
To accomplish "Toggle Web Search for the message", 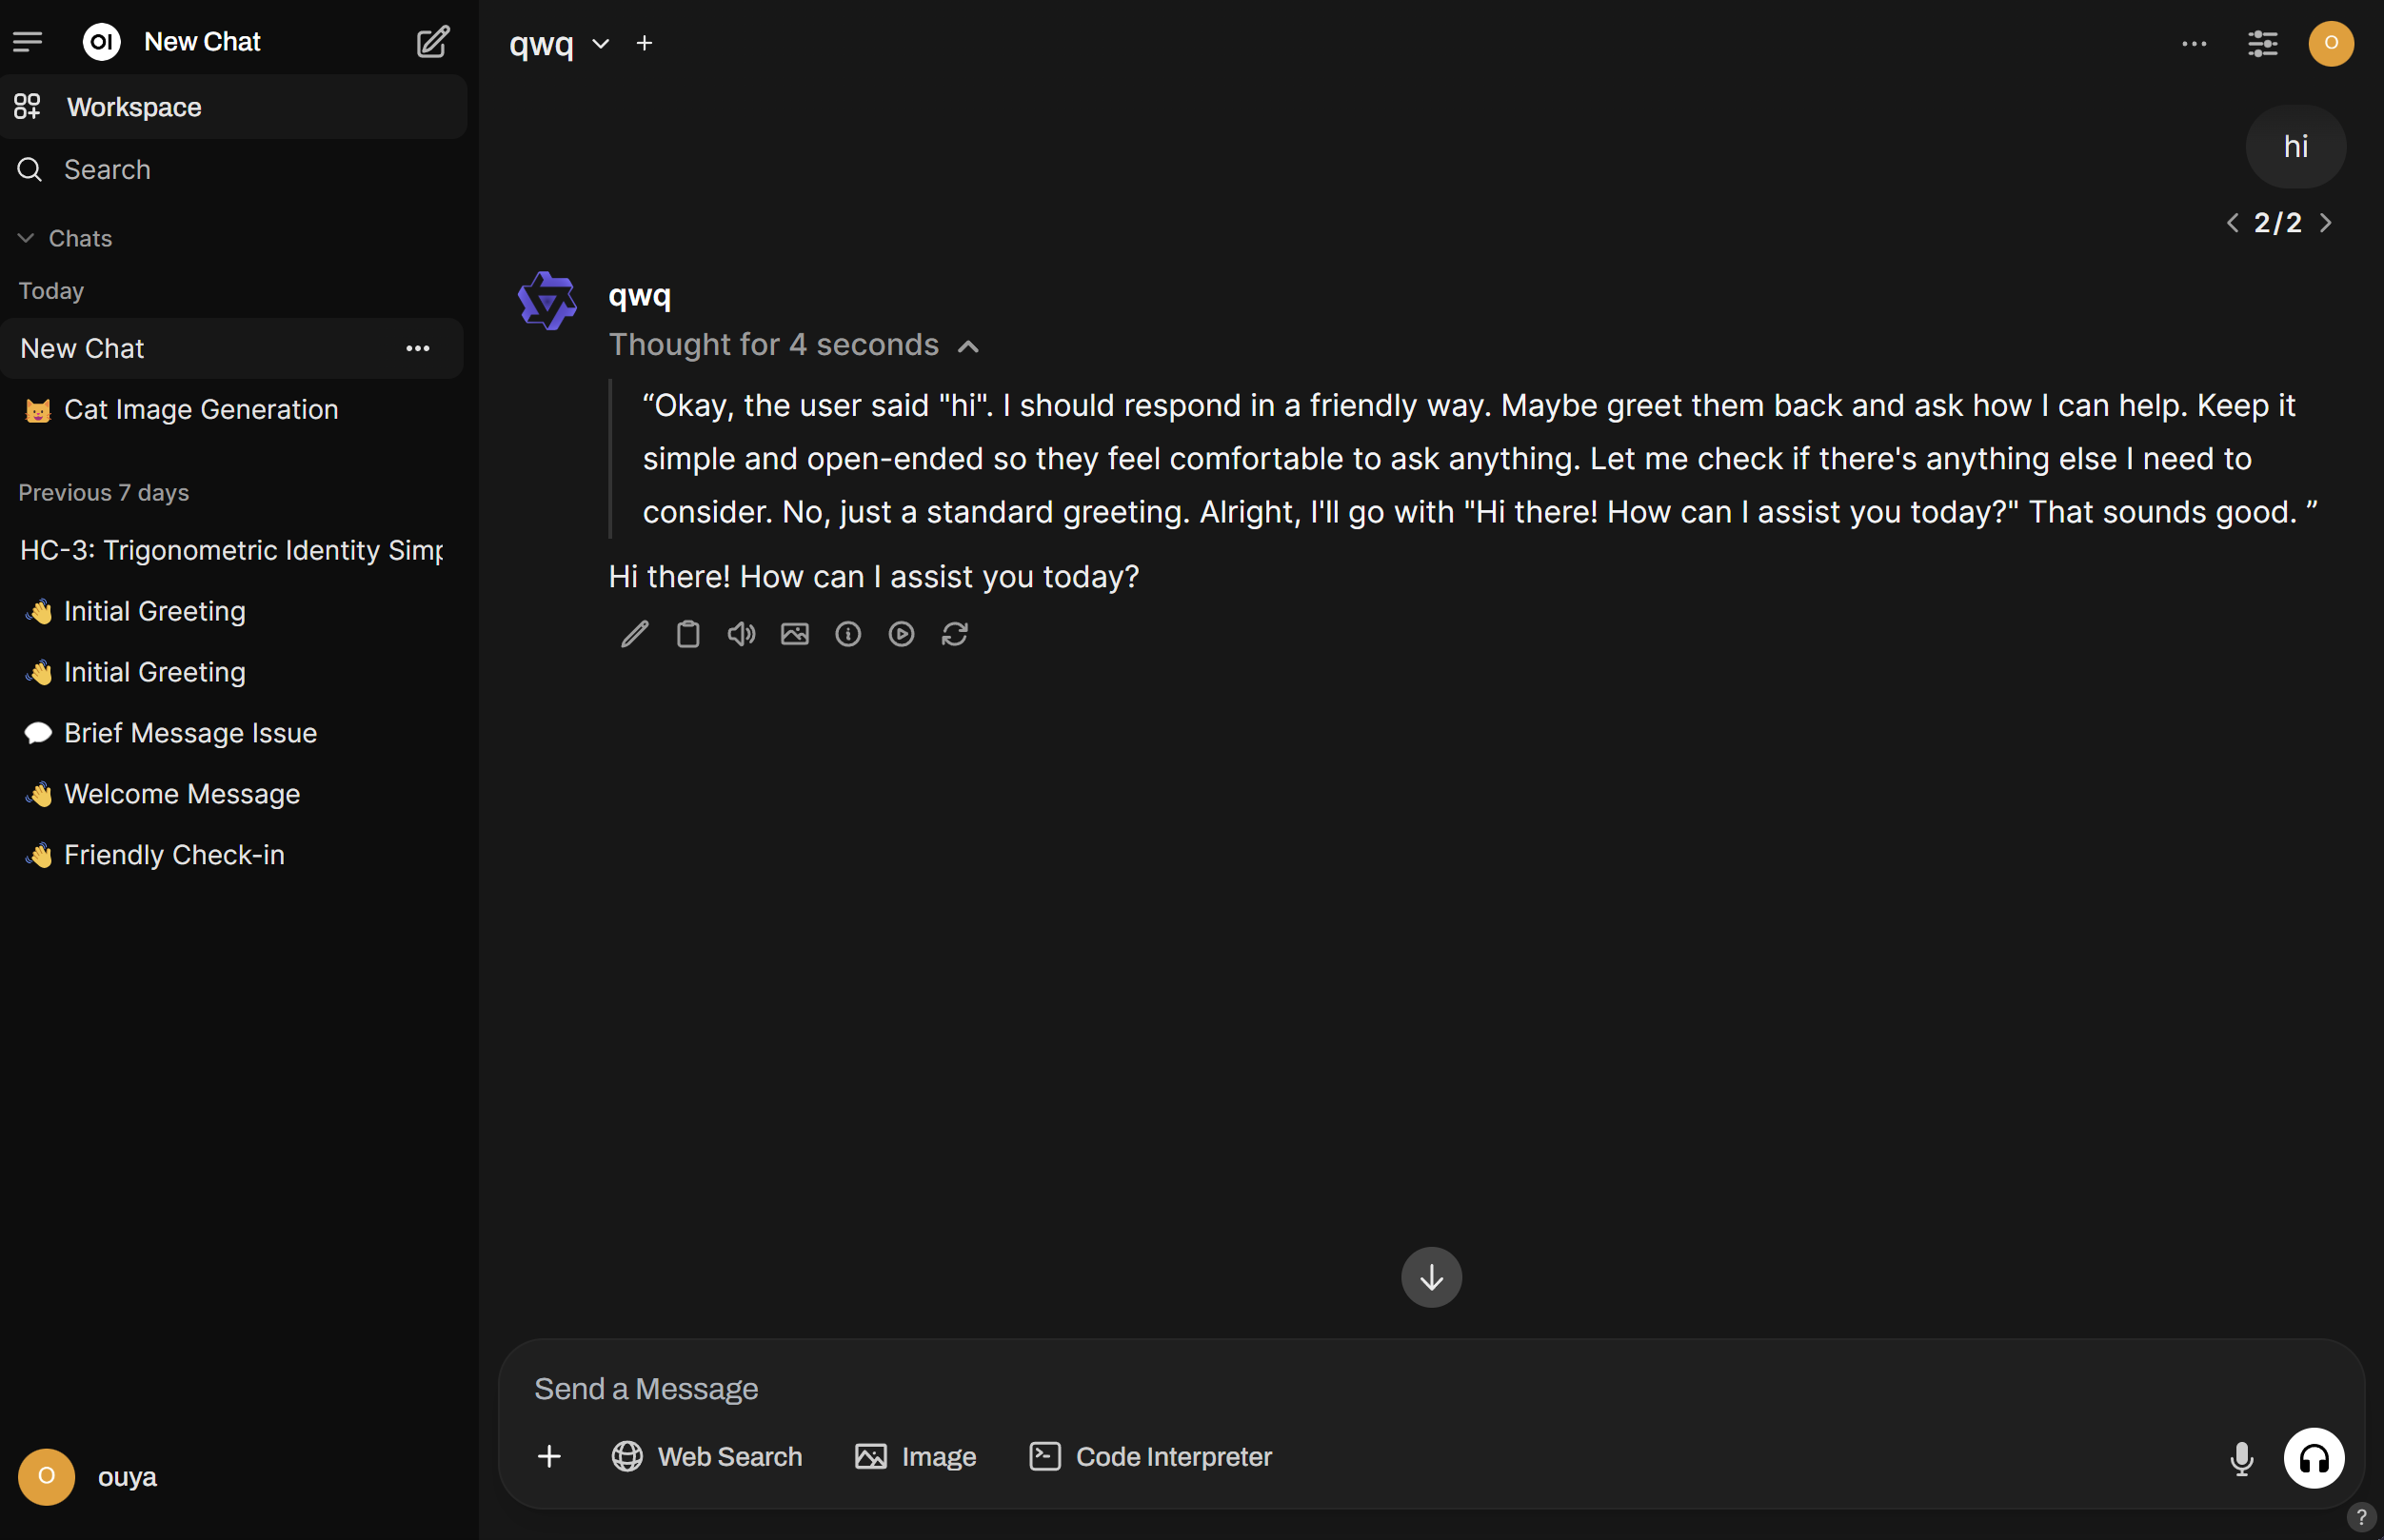I will 707,1456.
